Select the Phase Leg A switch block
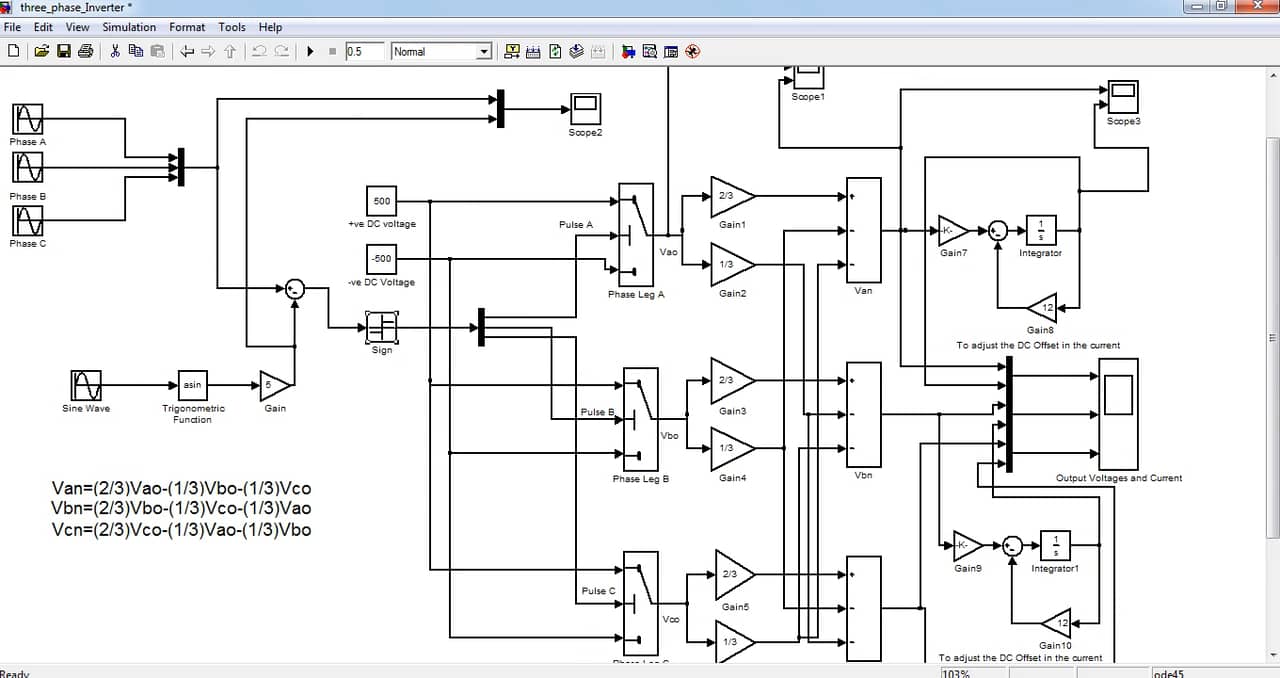The width and height of the screenshot is (1280, 678). pyautogui.click(x=636, y=235)
